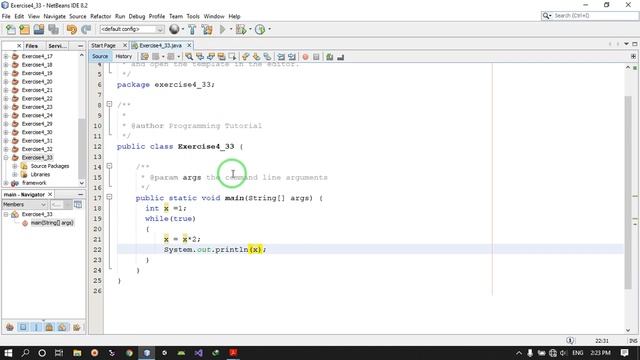The width and height of the screenshot is (640, 360).
Task: Expand the Source Packages node
Action: (15, 166)
